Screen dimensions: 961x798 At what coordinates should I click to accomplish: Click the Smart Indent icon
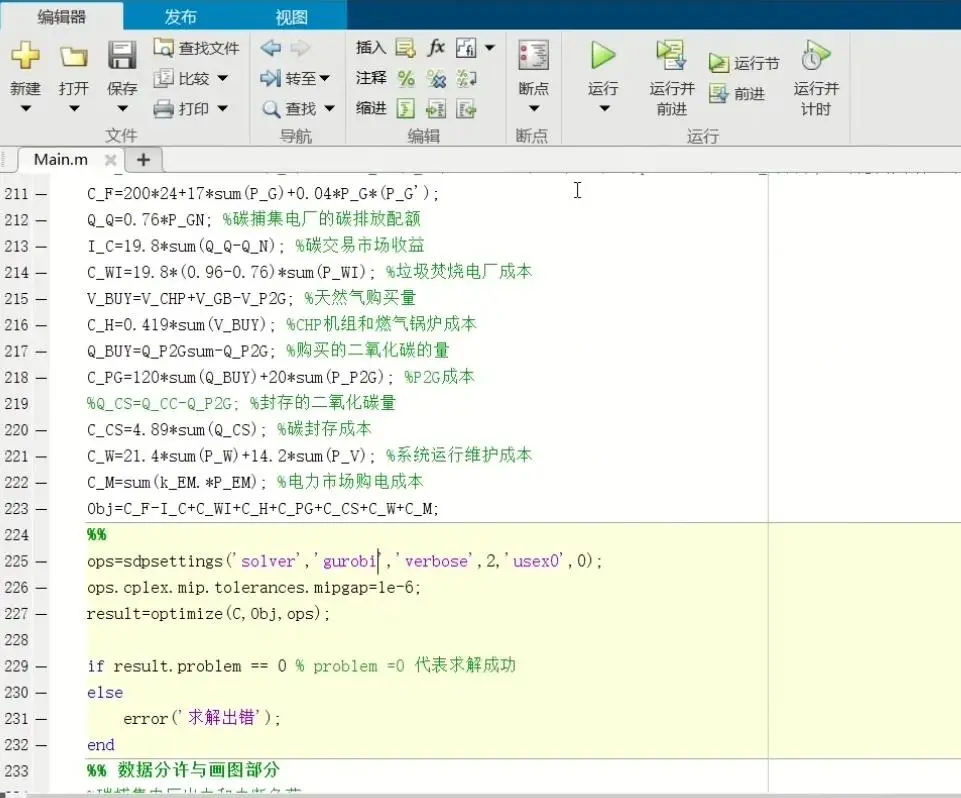click(405, 109)
